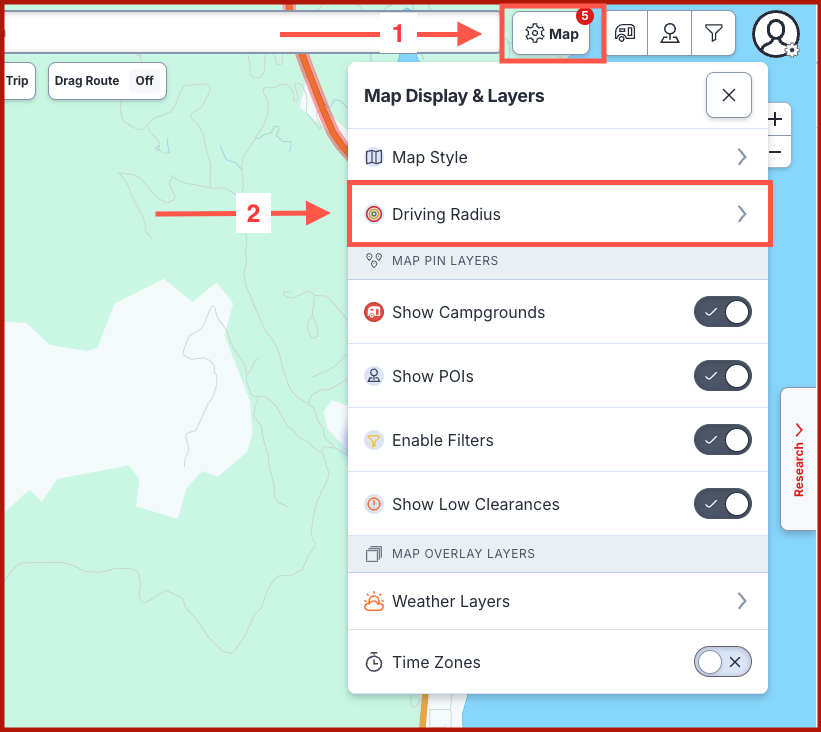Open the Map settings button

(x=551, y=34)
